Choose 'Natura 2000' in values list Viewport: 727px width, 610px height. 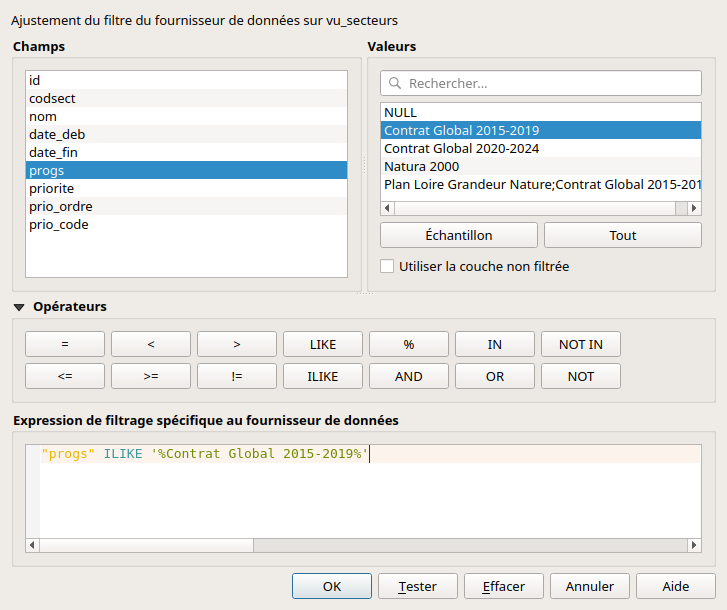pos(540,166)
